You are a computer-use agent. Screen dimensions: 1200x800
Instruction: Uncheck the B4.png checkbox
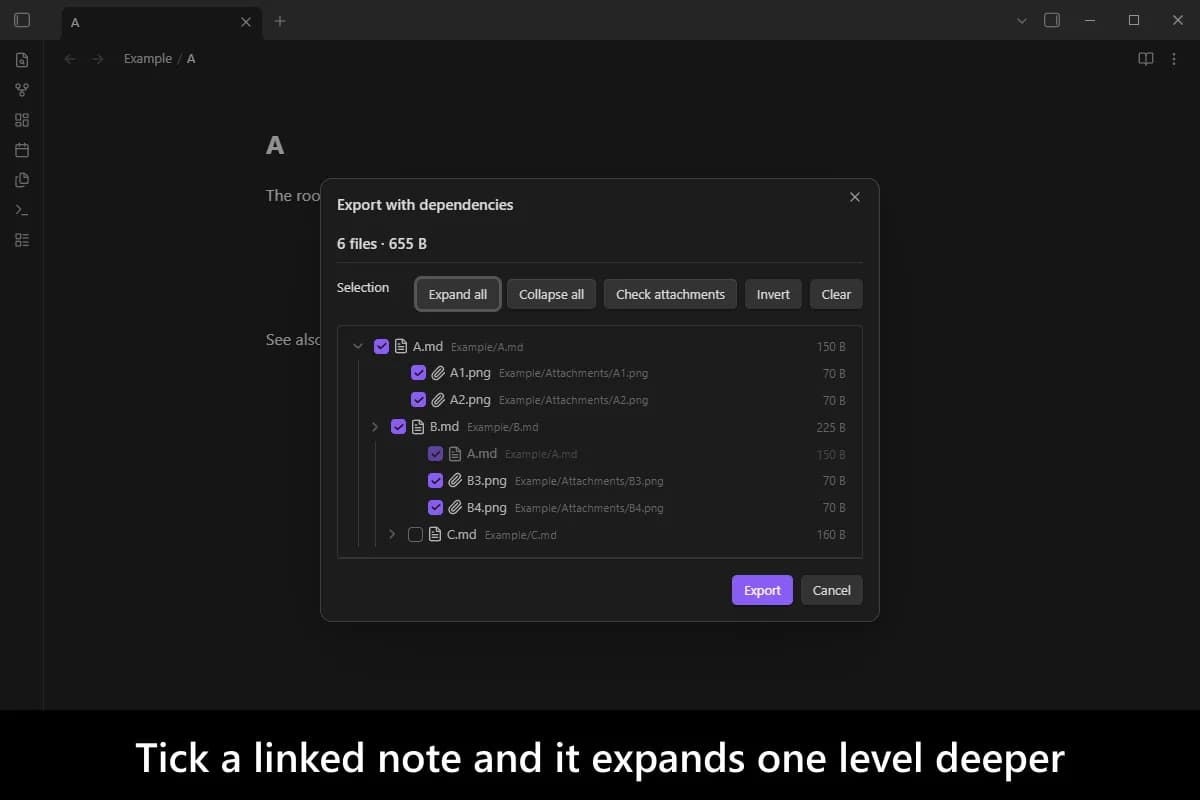[436, 508]
